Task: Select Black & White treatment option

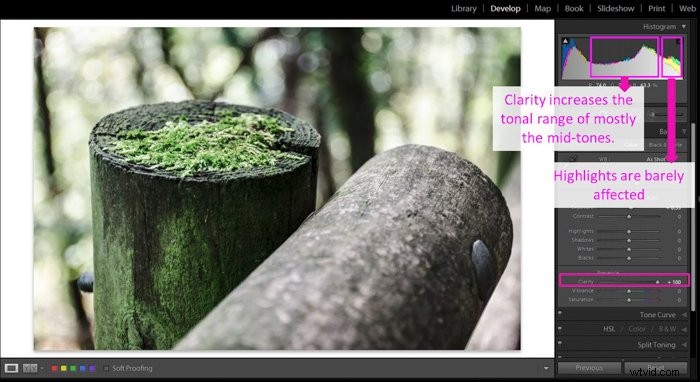Action: 665,145
